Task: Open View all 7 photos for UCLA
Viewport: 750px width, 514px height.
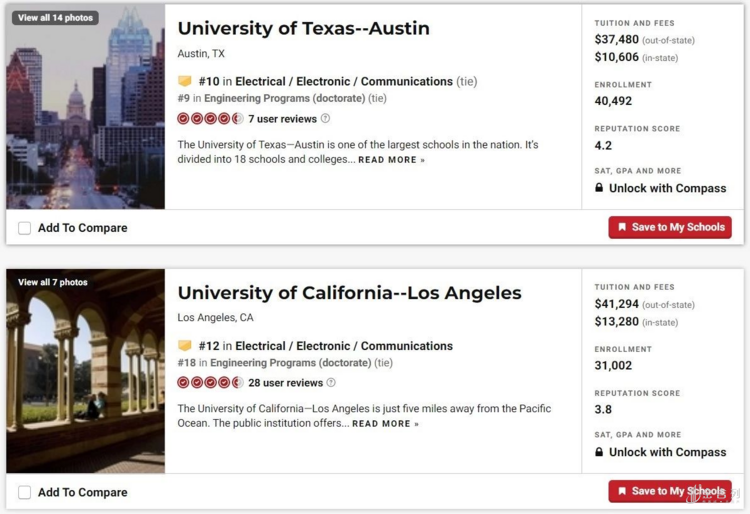Action: [52, 282]
